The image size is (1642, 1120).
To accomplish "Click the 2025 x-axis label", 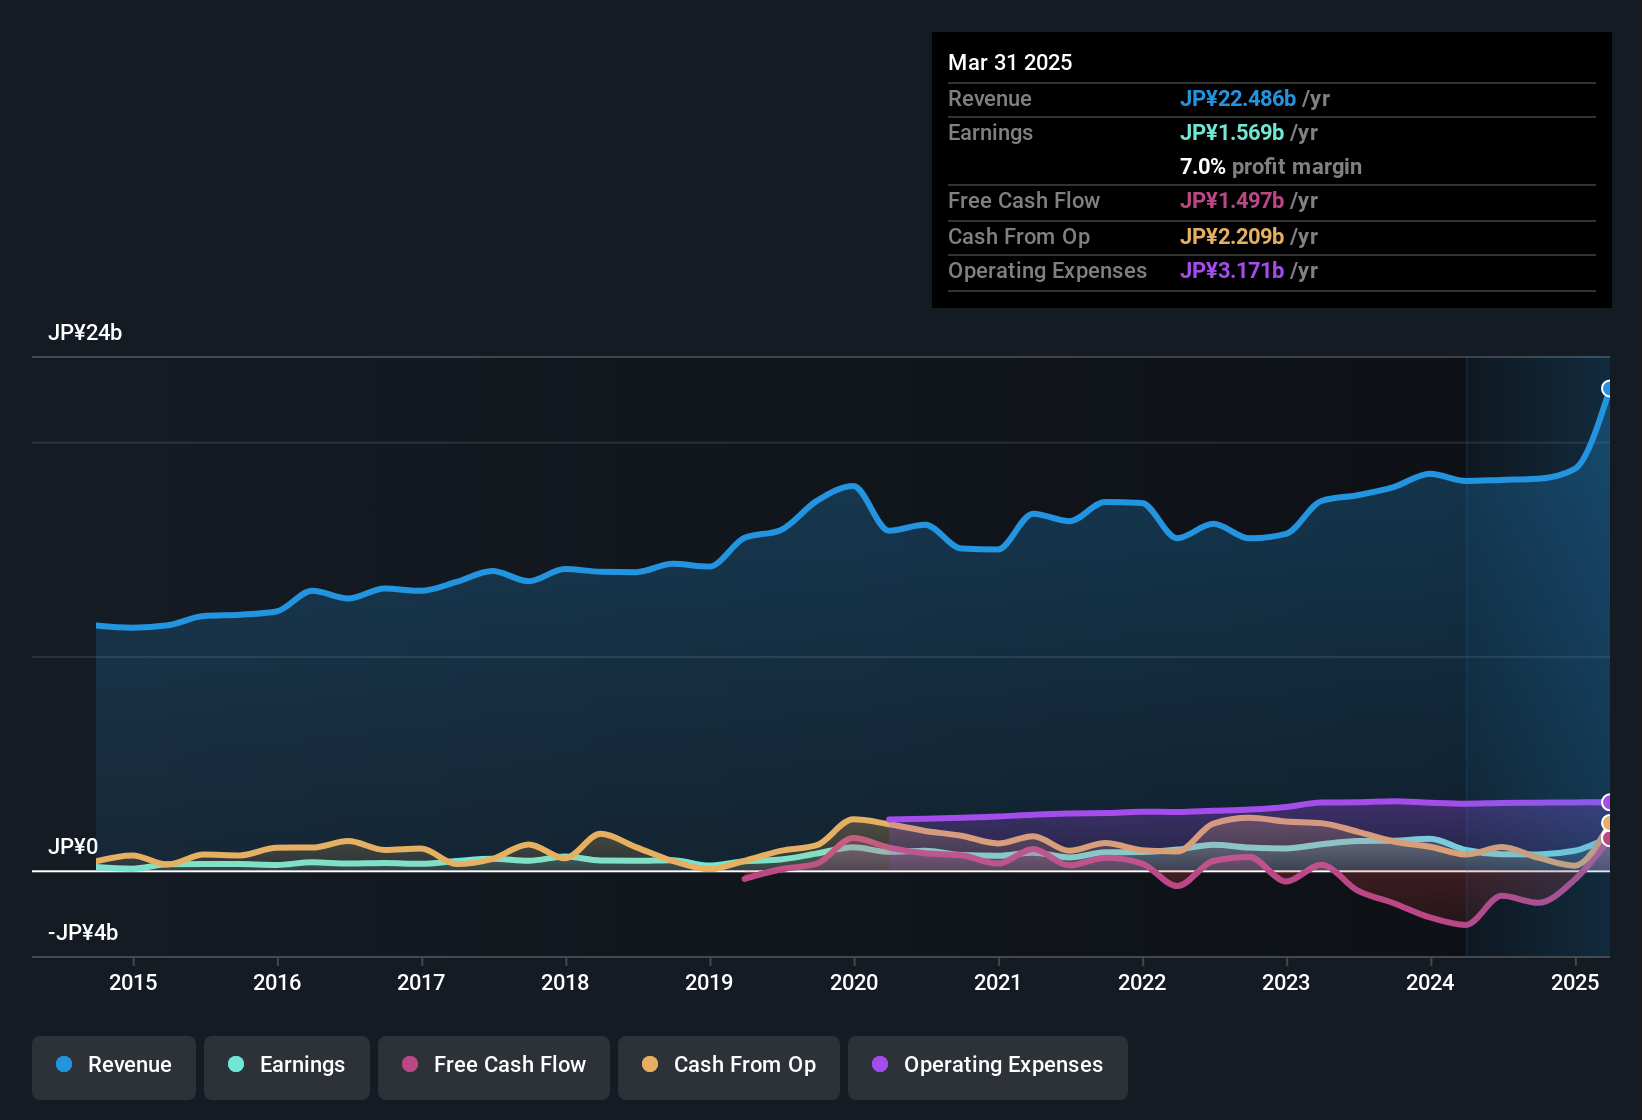I will tap(1575, 982).
